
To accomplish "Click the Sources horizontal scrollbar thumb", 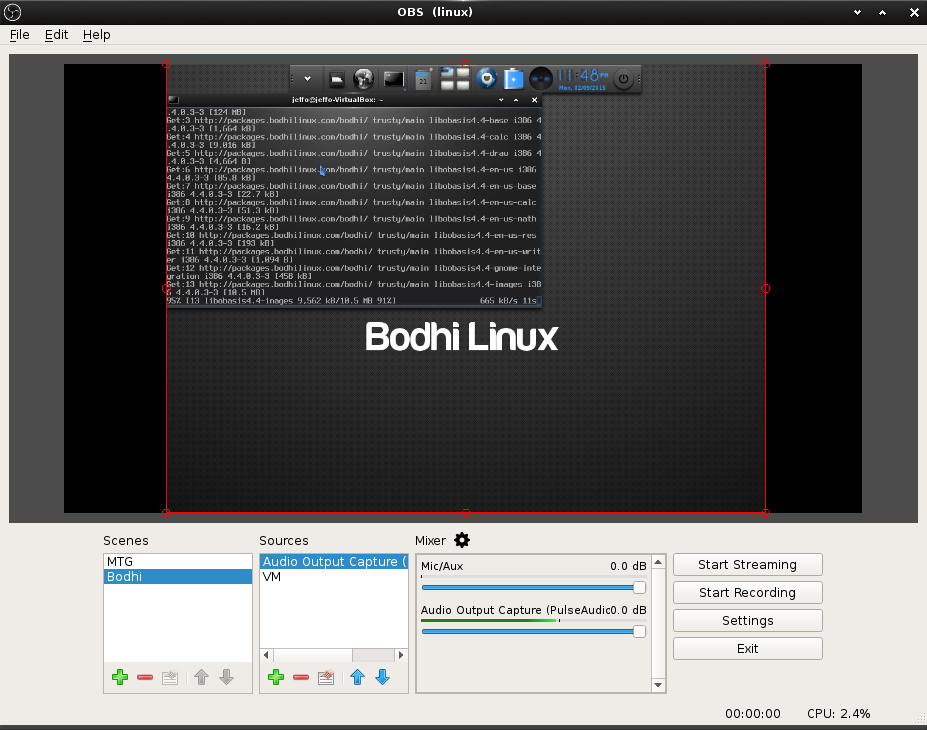I will [313, 655].
